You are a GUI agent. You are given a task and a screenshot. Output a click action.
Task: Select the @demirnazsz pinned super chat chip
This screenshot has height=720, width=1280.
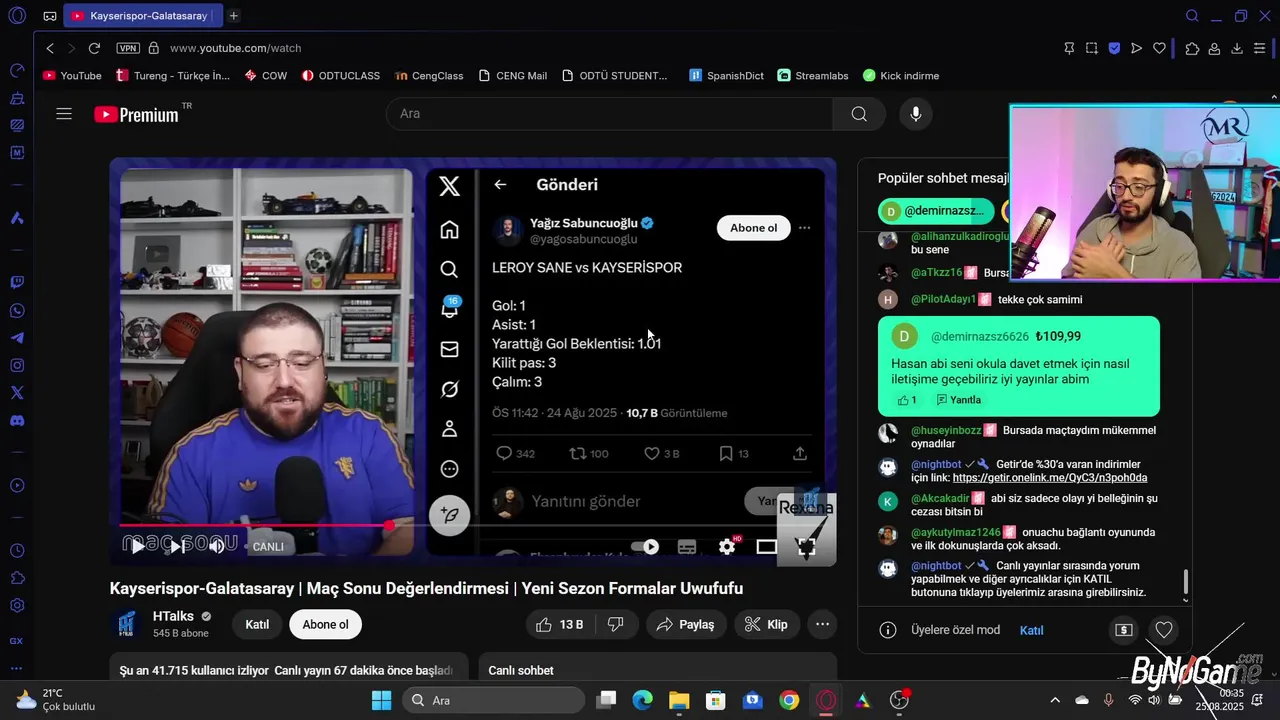tap(936, 211)
